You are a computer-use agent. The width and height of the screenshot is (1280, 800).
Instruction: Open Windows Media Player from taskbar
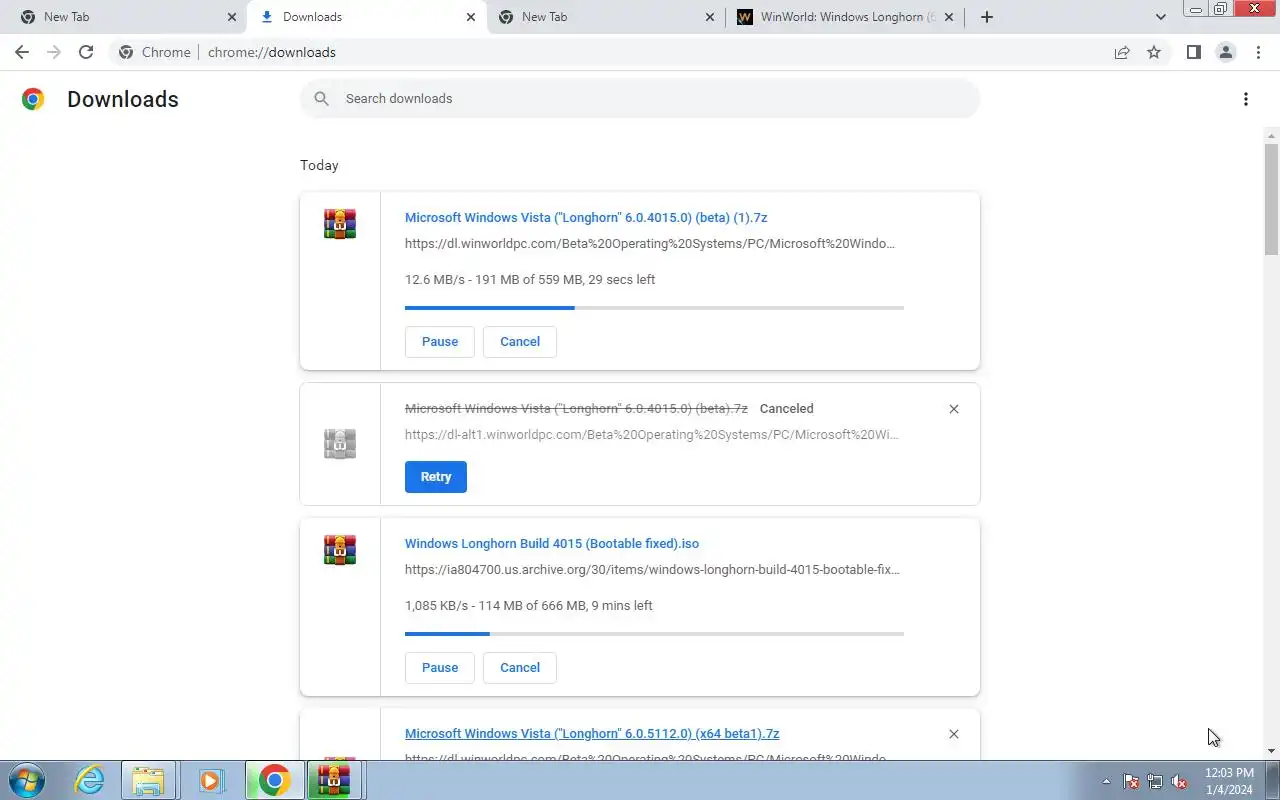[211, 780]
